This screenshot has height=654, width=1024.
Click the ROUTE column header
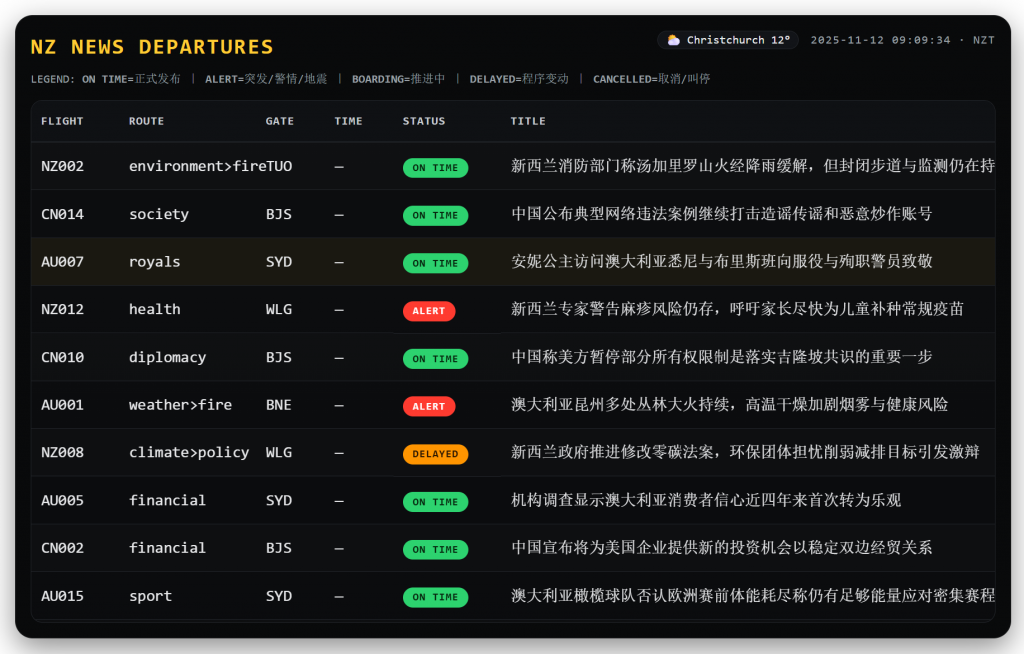pos(146,121)
